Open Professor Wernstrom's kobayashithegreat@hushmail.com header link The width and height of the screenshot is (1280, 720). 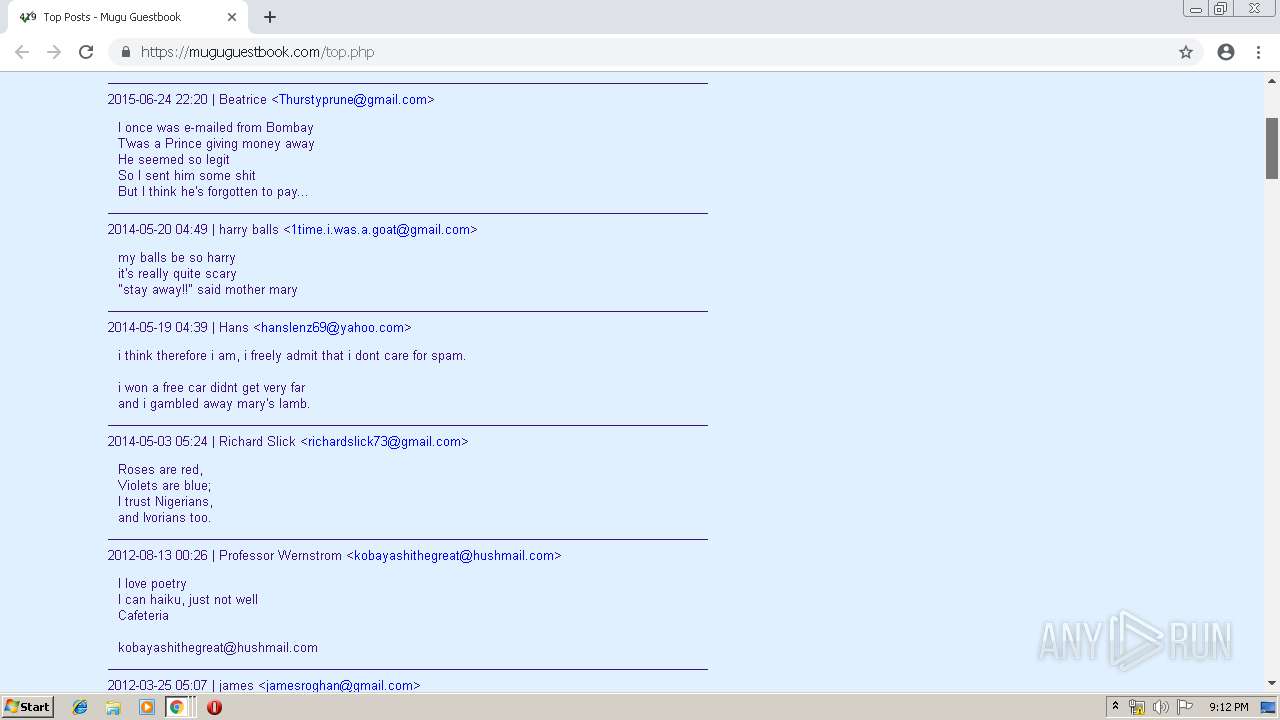point(454,556)
